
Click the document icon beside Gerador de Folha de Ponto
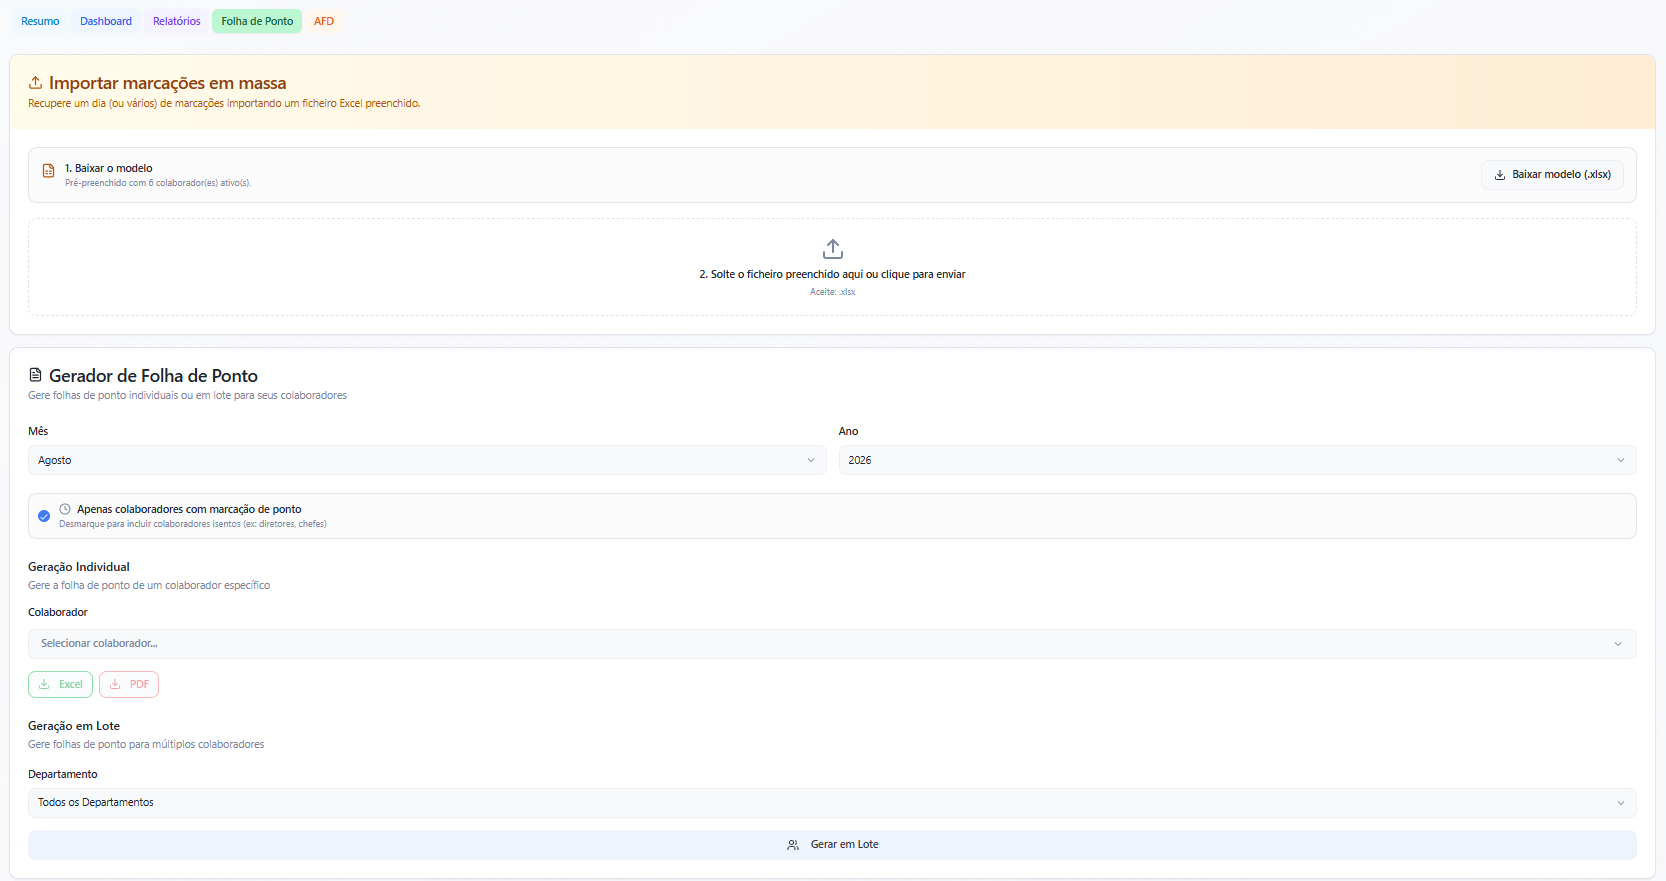pyautogui.click(x=35, y=375)
